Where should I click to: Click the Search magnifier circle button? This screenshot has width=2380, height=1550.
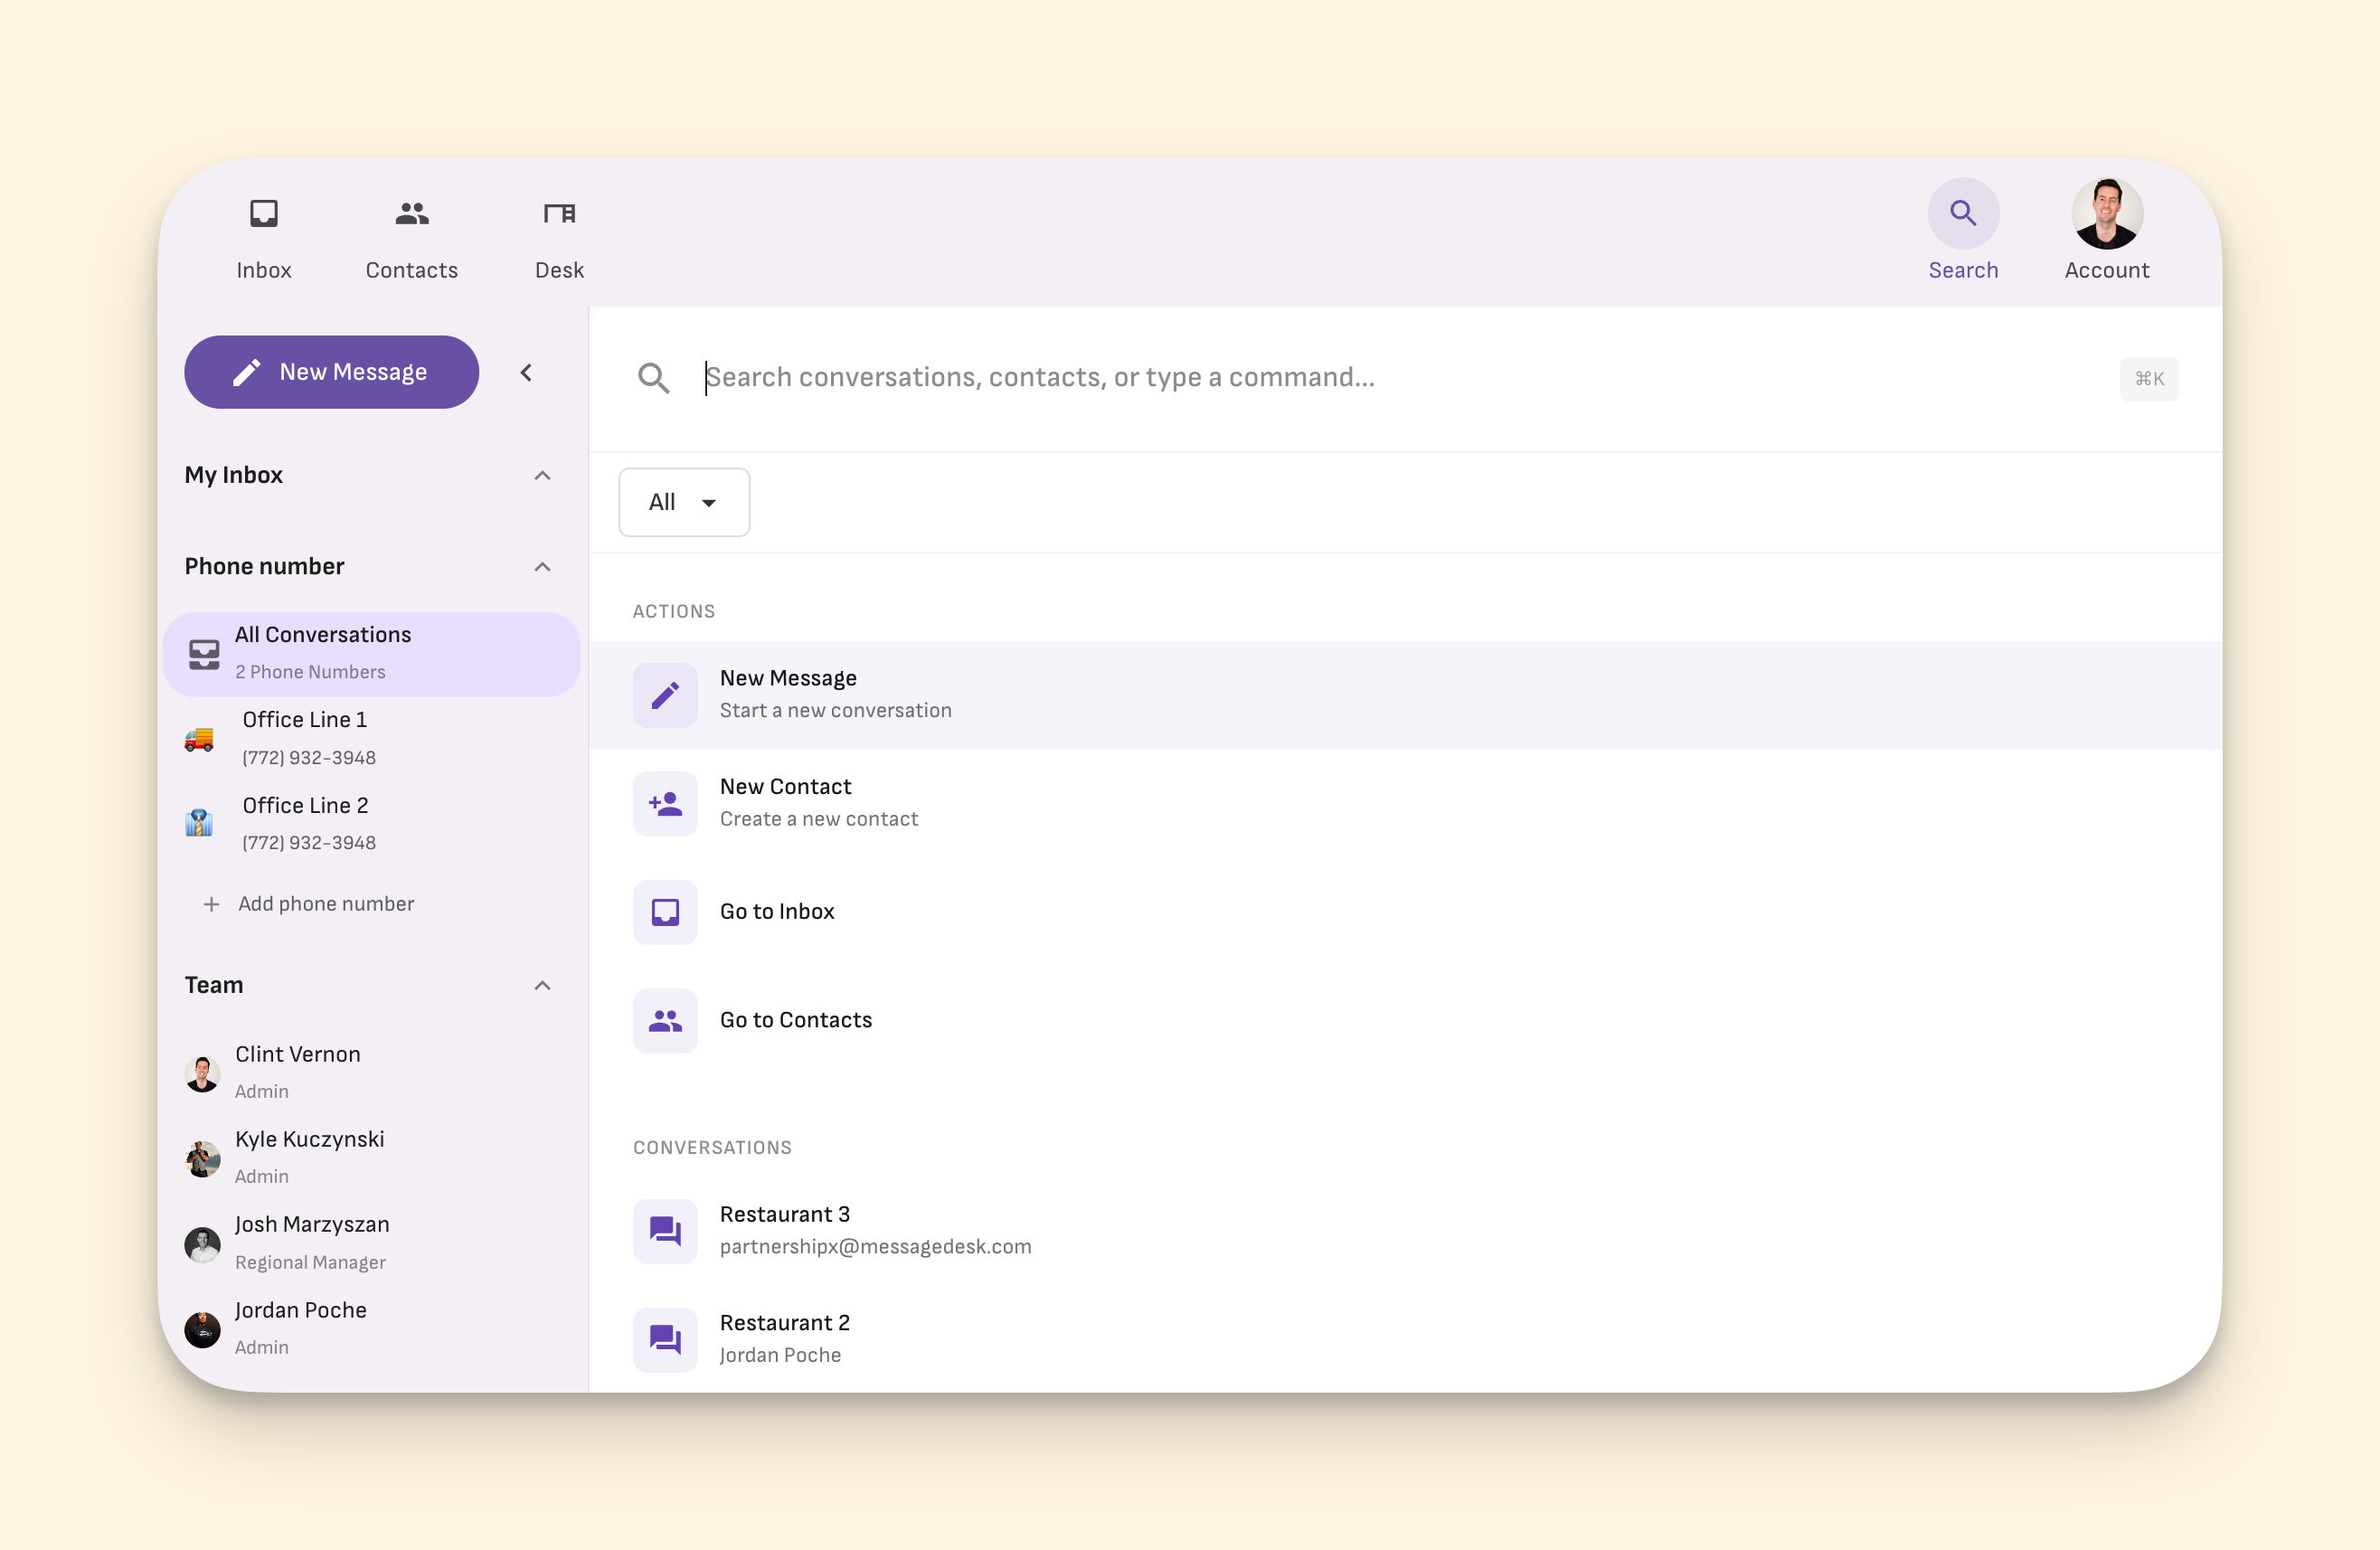pos(1962,213)
